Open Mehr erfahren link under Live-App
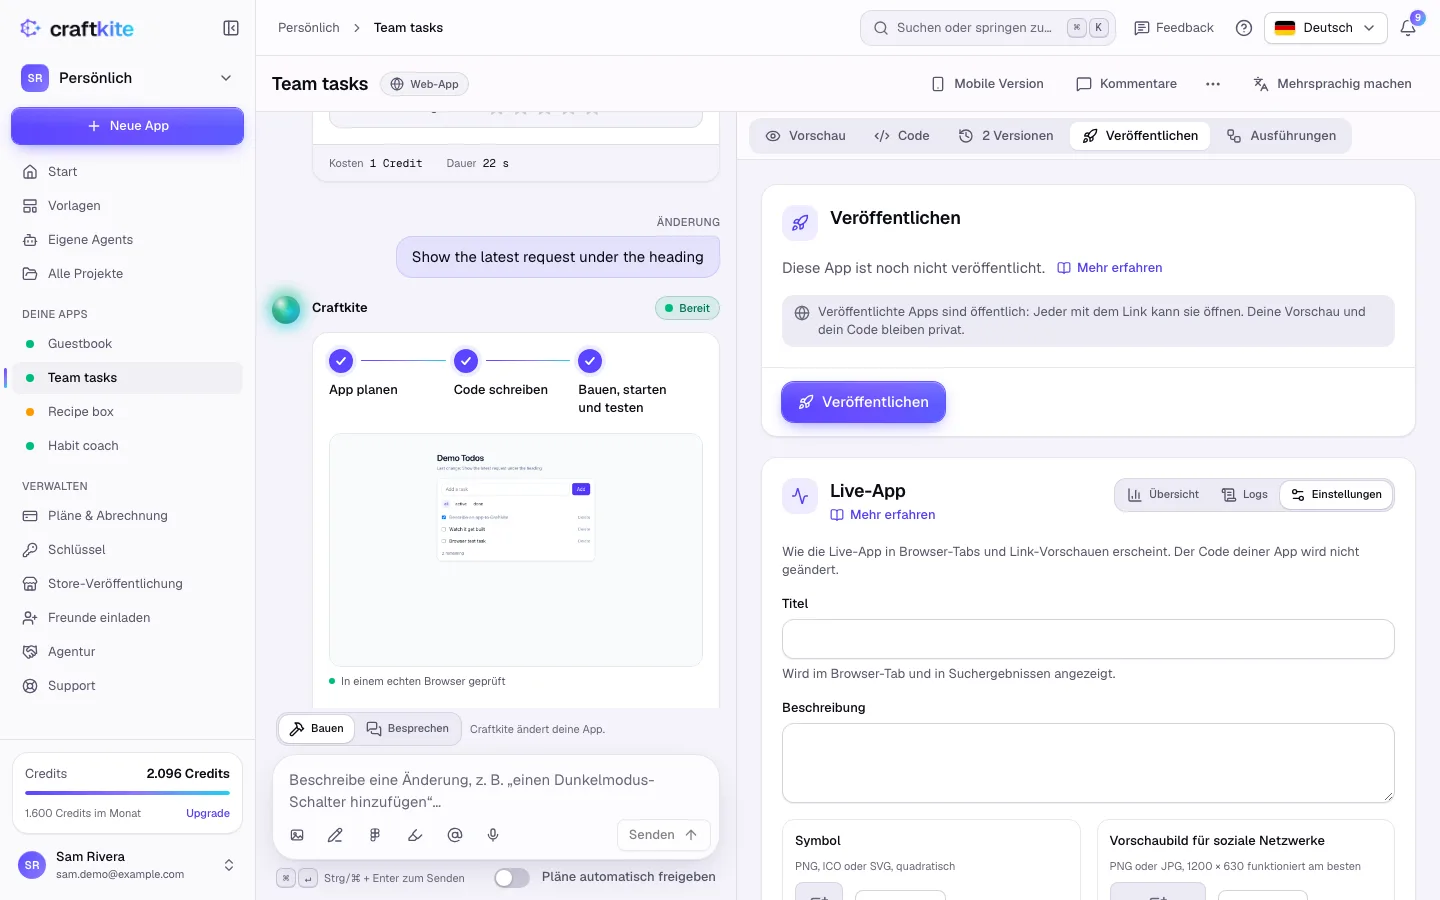 click(883, 515)
